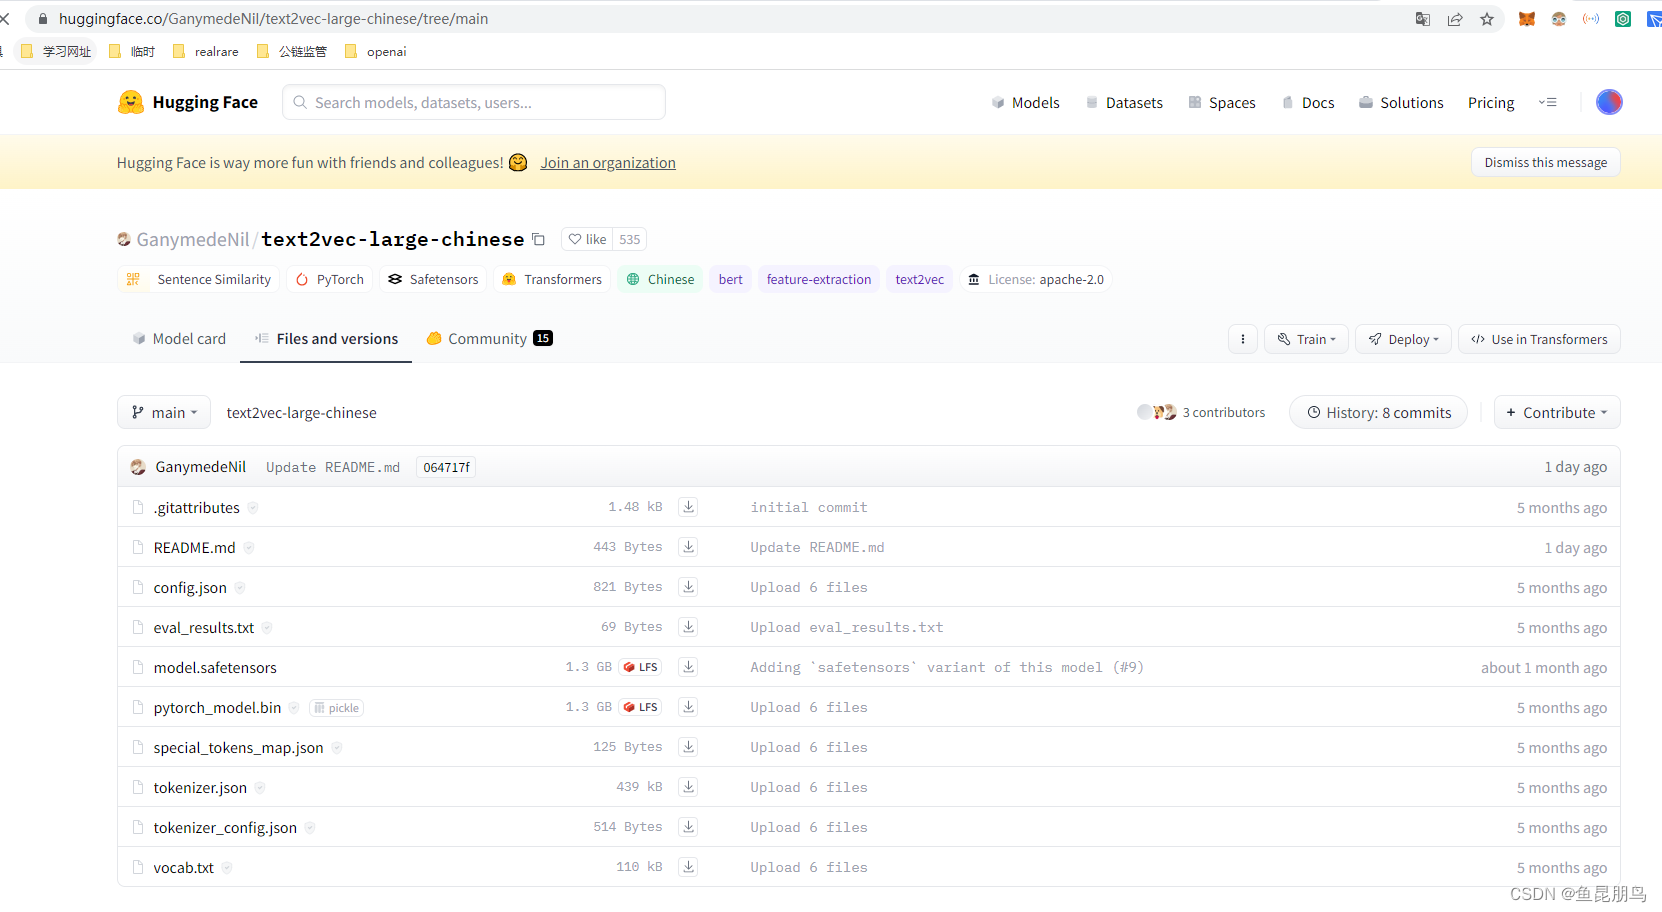Click the LFS badge on model.safetensors
The image size is (1662, 912).
(640, 667)
